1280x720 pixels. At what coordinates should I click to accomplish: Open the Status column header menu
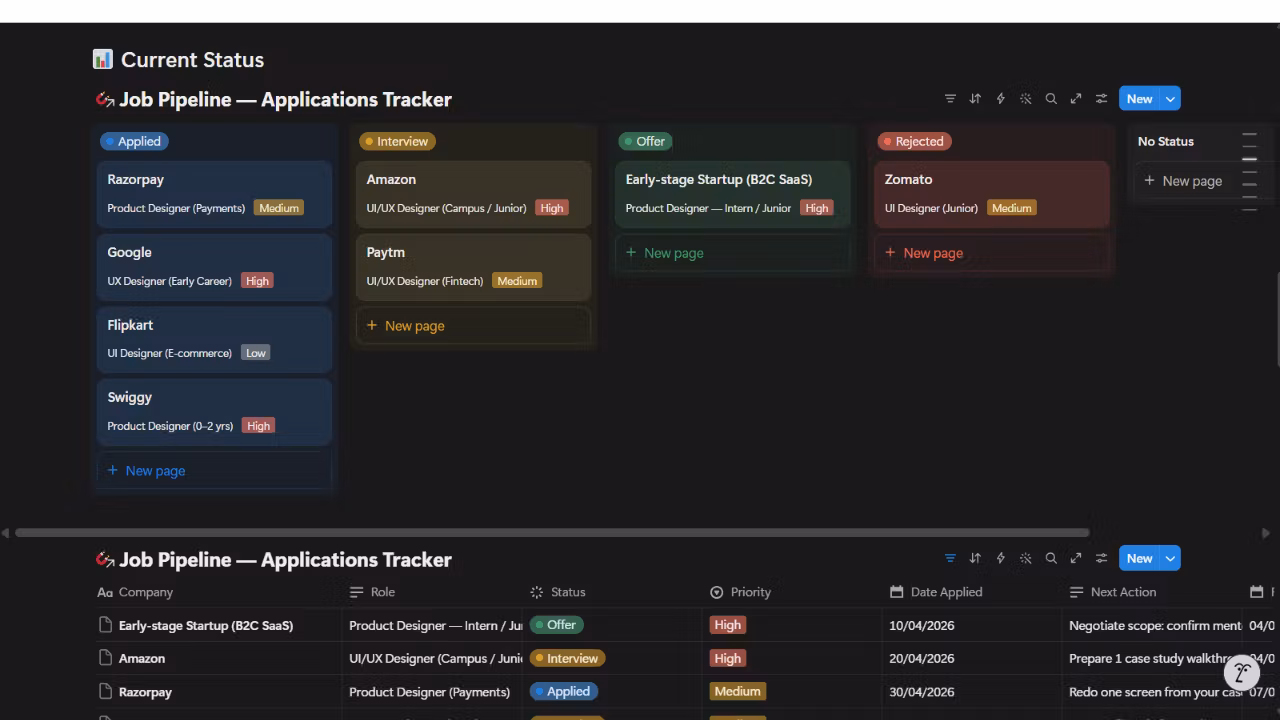pos(557,592)
